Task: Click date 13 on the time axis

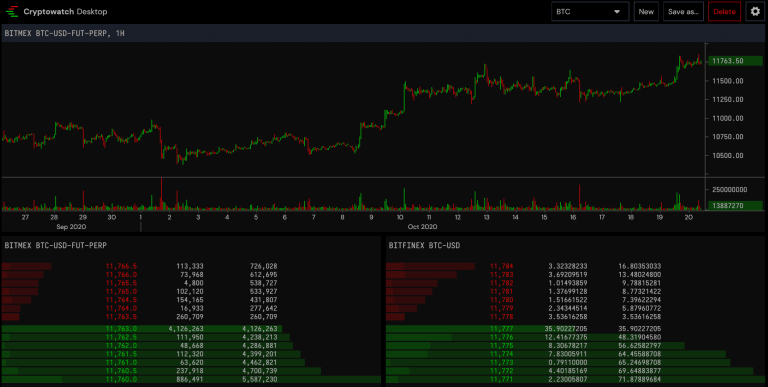Action: click(x=486, y=217)
